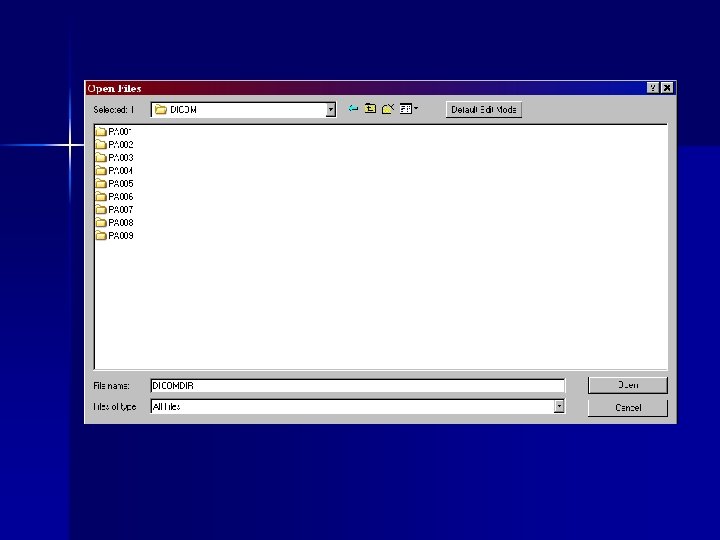Click the Open button

(628, 385)
